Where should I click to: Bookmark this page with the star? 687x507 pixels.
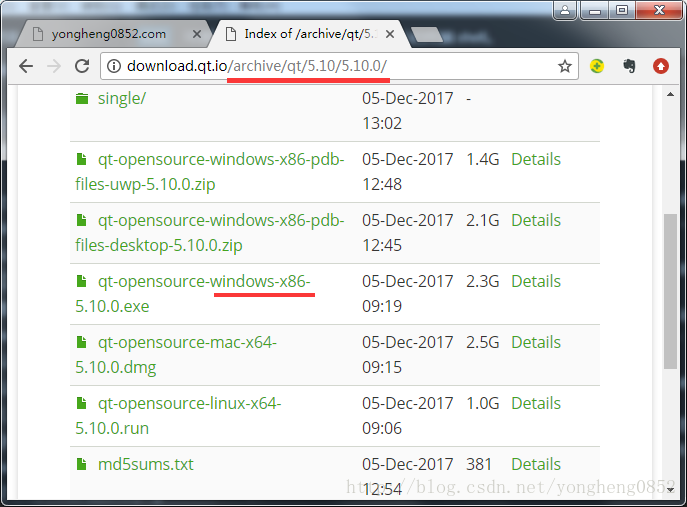click(x=565, y=66)
